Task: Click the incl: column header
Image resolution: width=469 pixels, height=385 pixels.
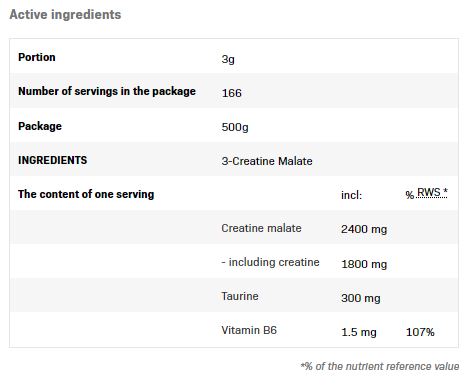Action: (x=351, y=195)
